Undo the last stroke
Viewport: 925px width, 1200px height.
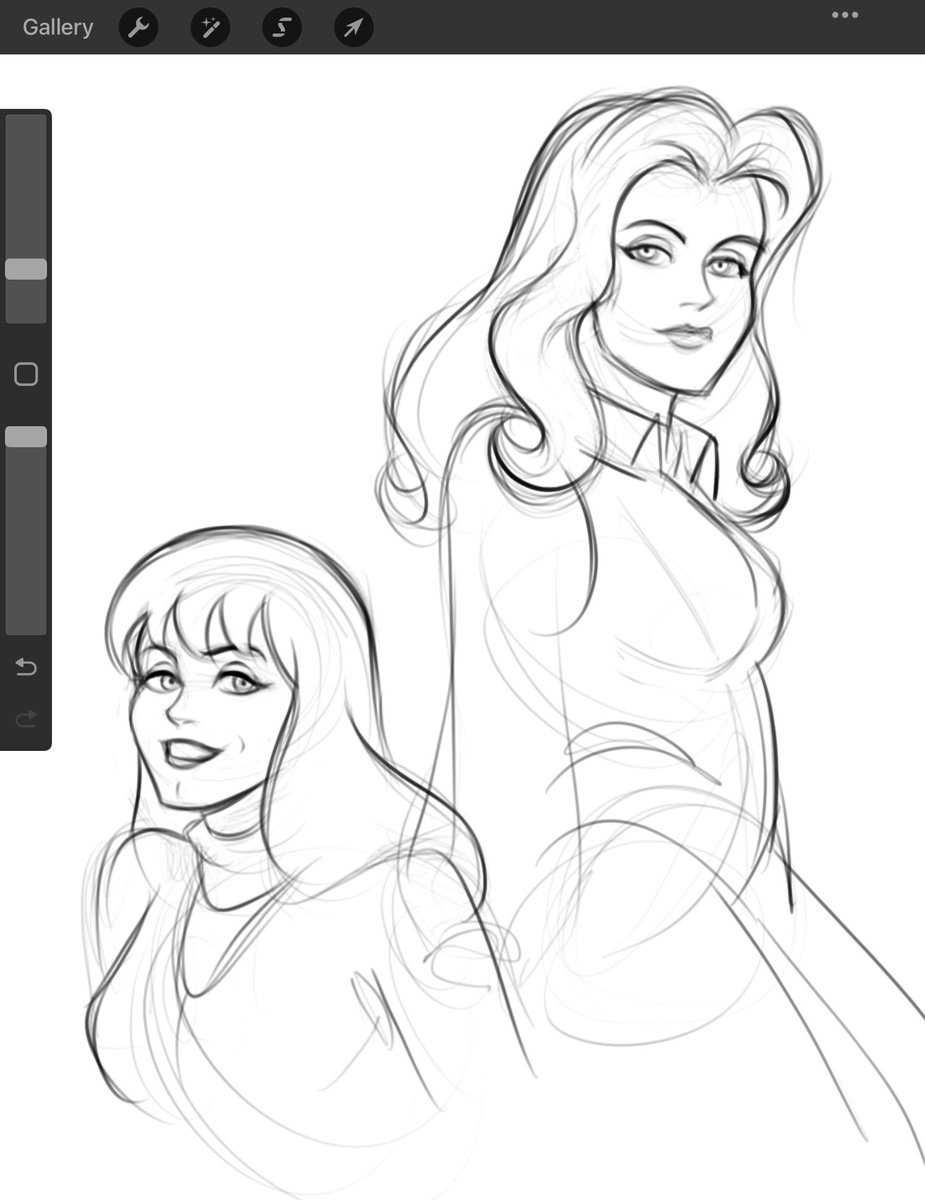26,667
